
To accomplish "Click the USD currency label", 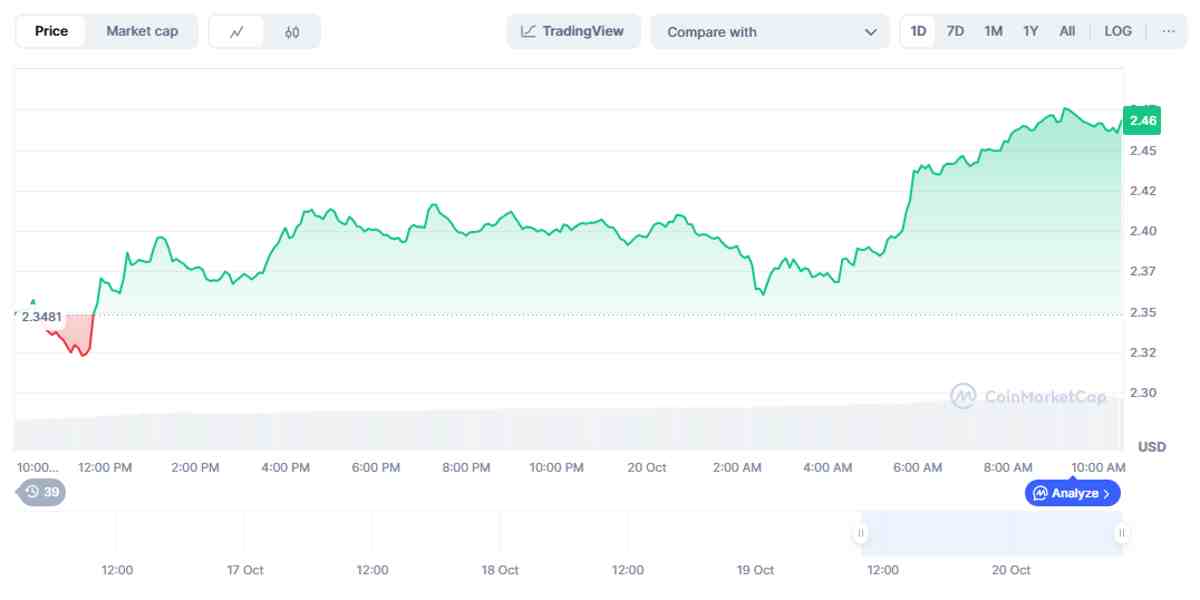I will [1152, 447].
